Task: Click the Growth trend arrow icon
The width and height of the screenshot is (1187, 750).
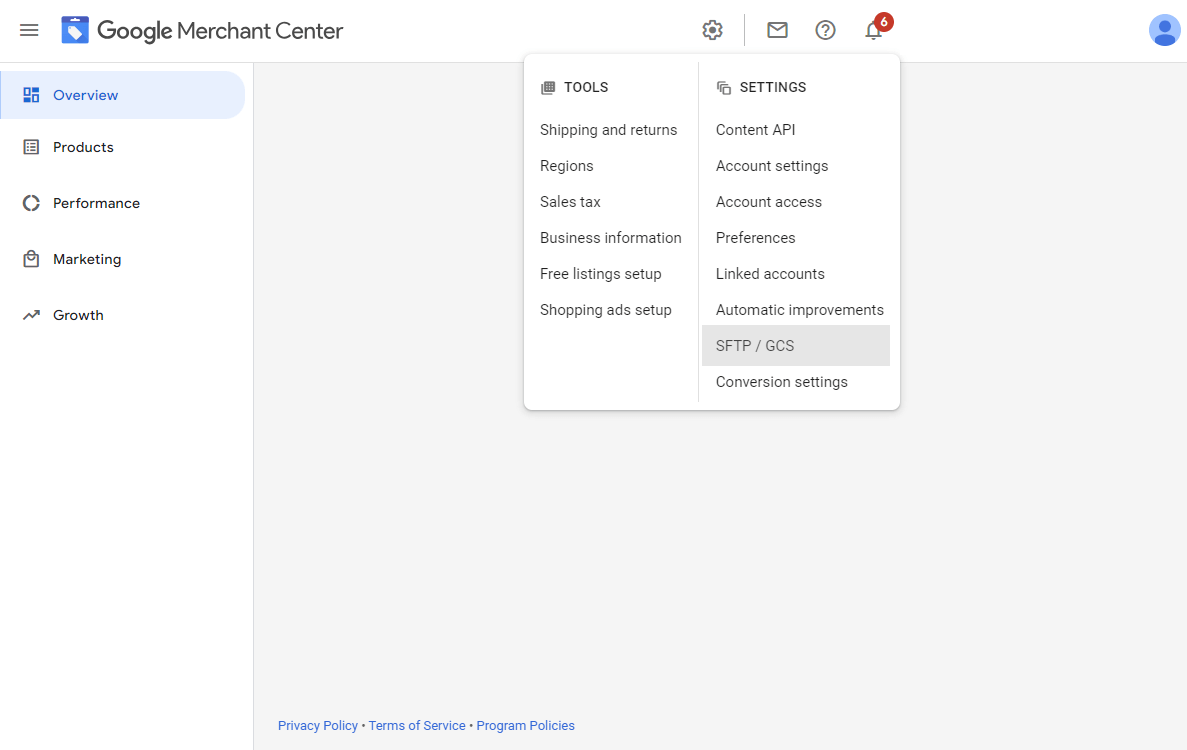Action: point(31,315)
